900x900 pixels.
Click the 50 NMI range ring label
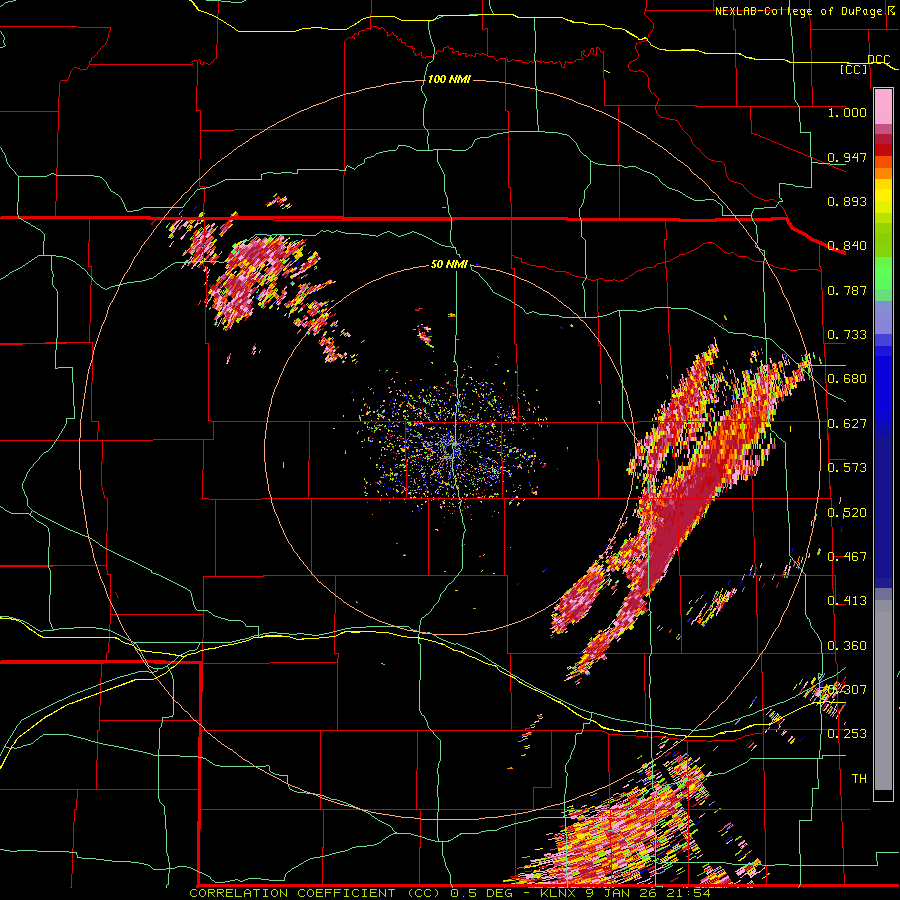[x=449, y=264]
